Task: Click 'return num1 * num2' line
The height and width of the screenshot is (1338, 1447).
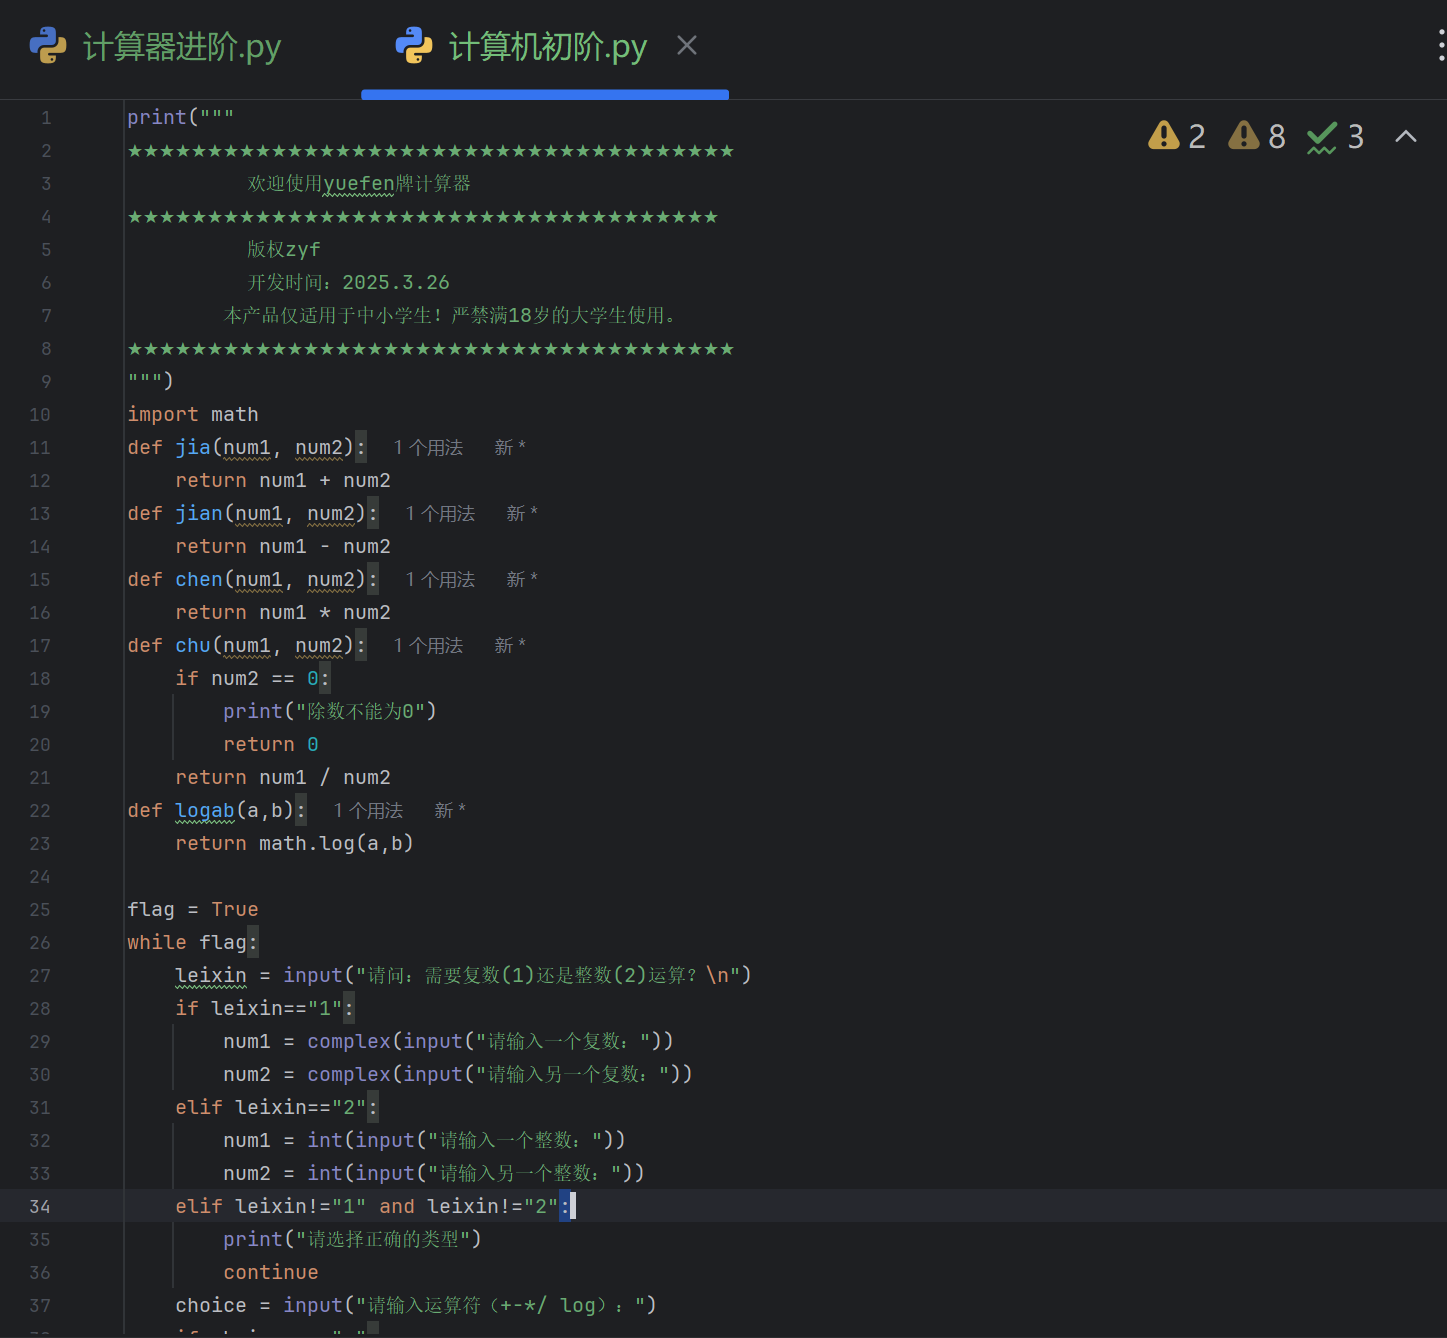Action: tap(283, 612)
